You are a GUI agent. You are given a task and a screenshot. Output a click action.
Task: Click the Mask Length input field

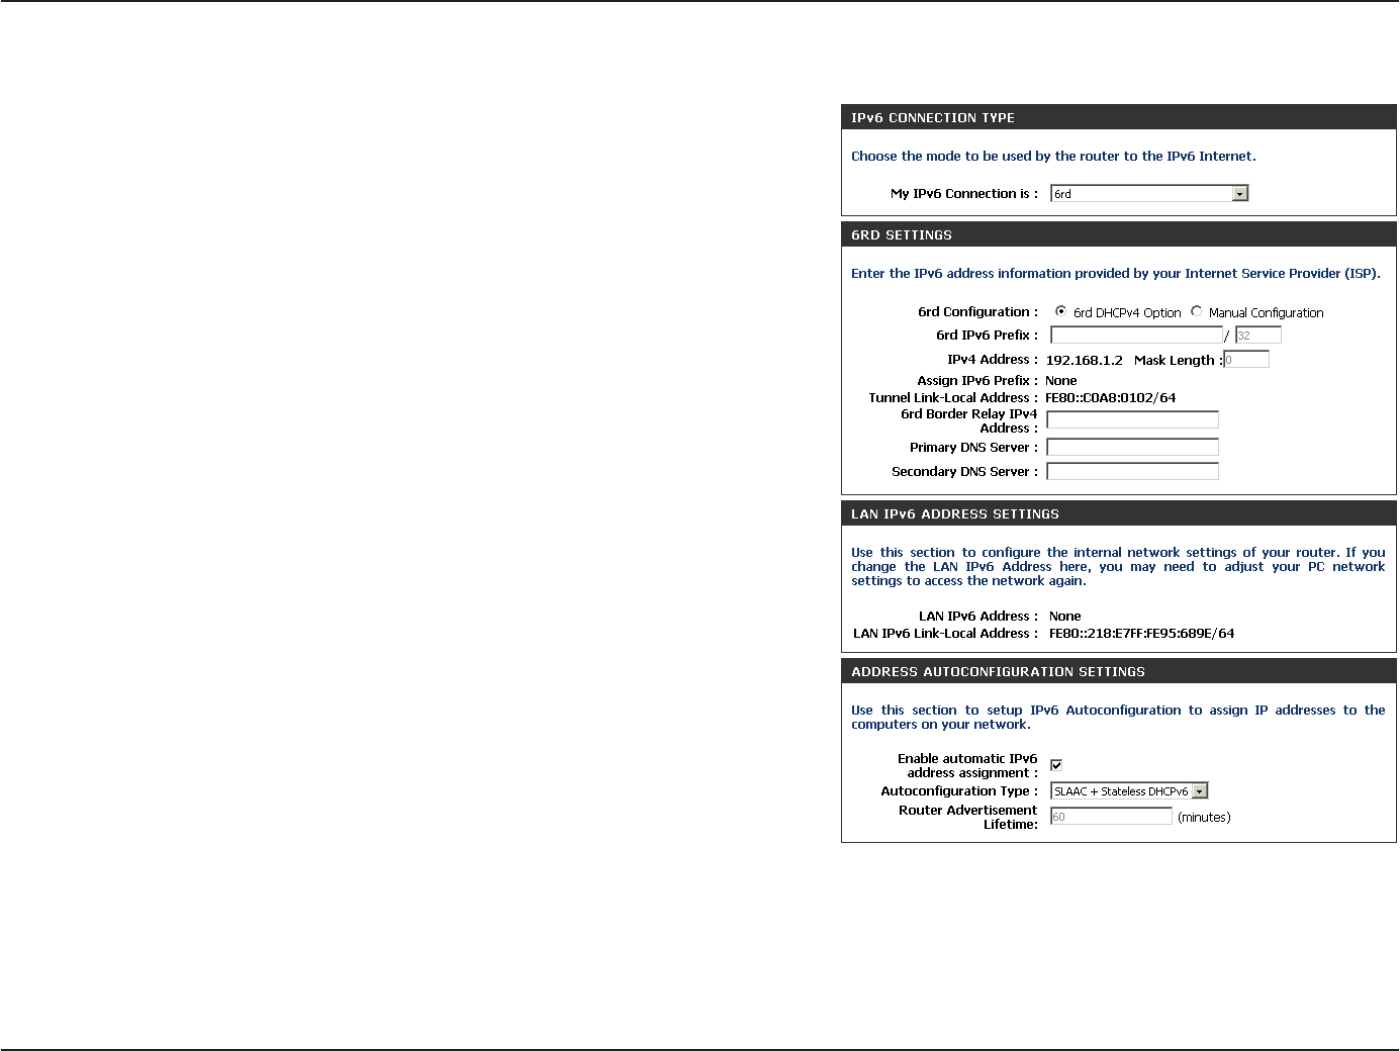(1246, 360)
